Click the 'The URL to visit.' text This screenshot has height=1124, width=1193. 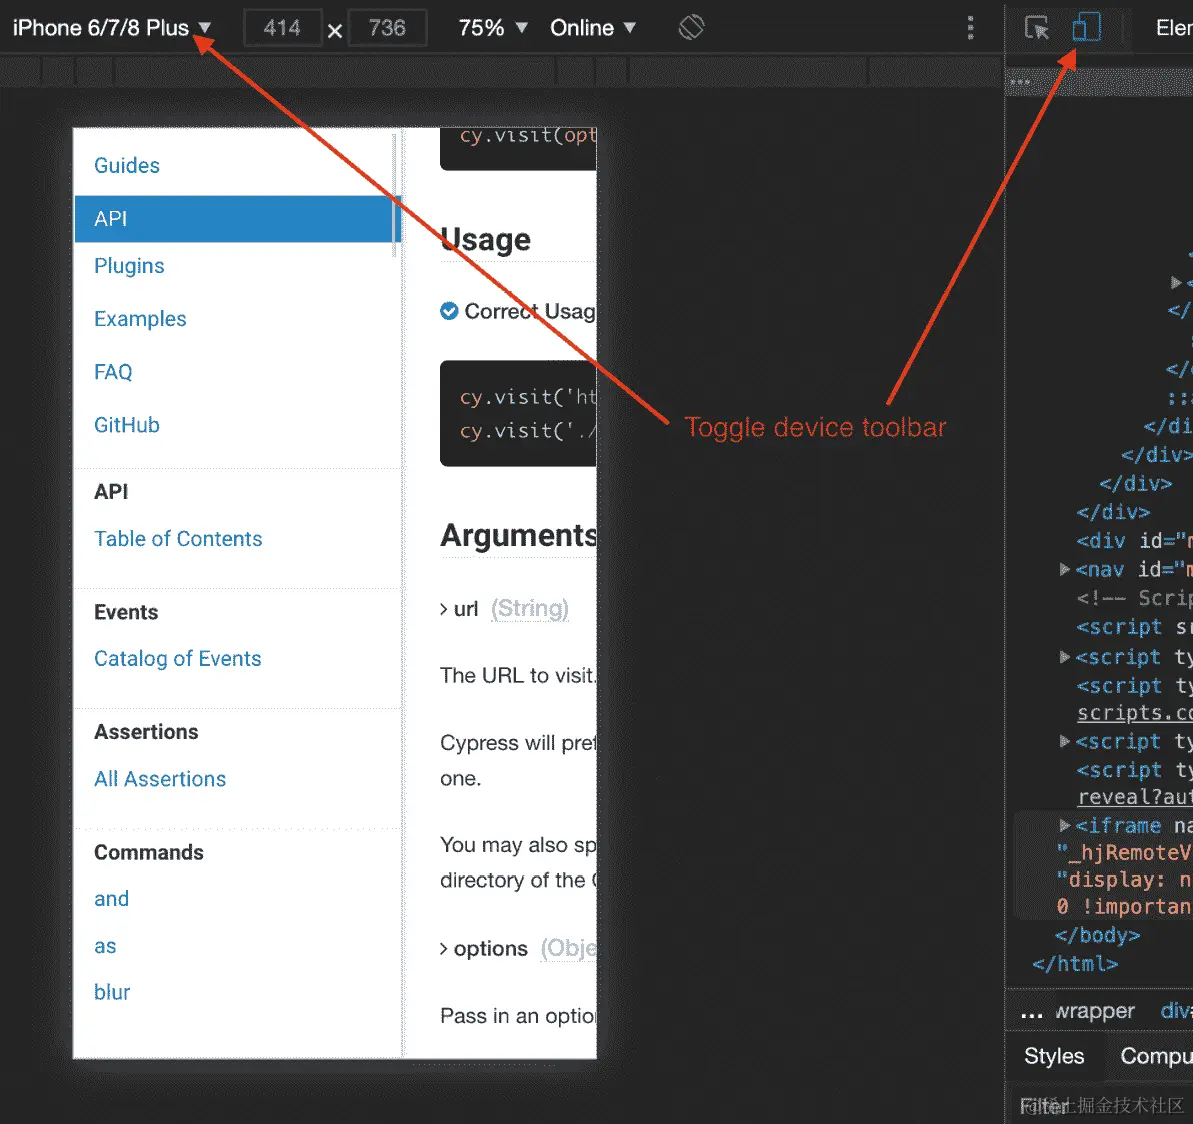pos(518,676)
